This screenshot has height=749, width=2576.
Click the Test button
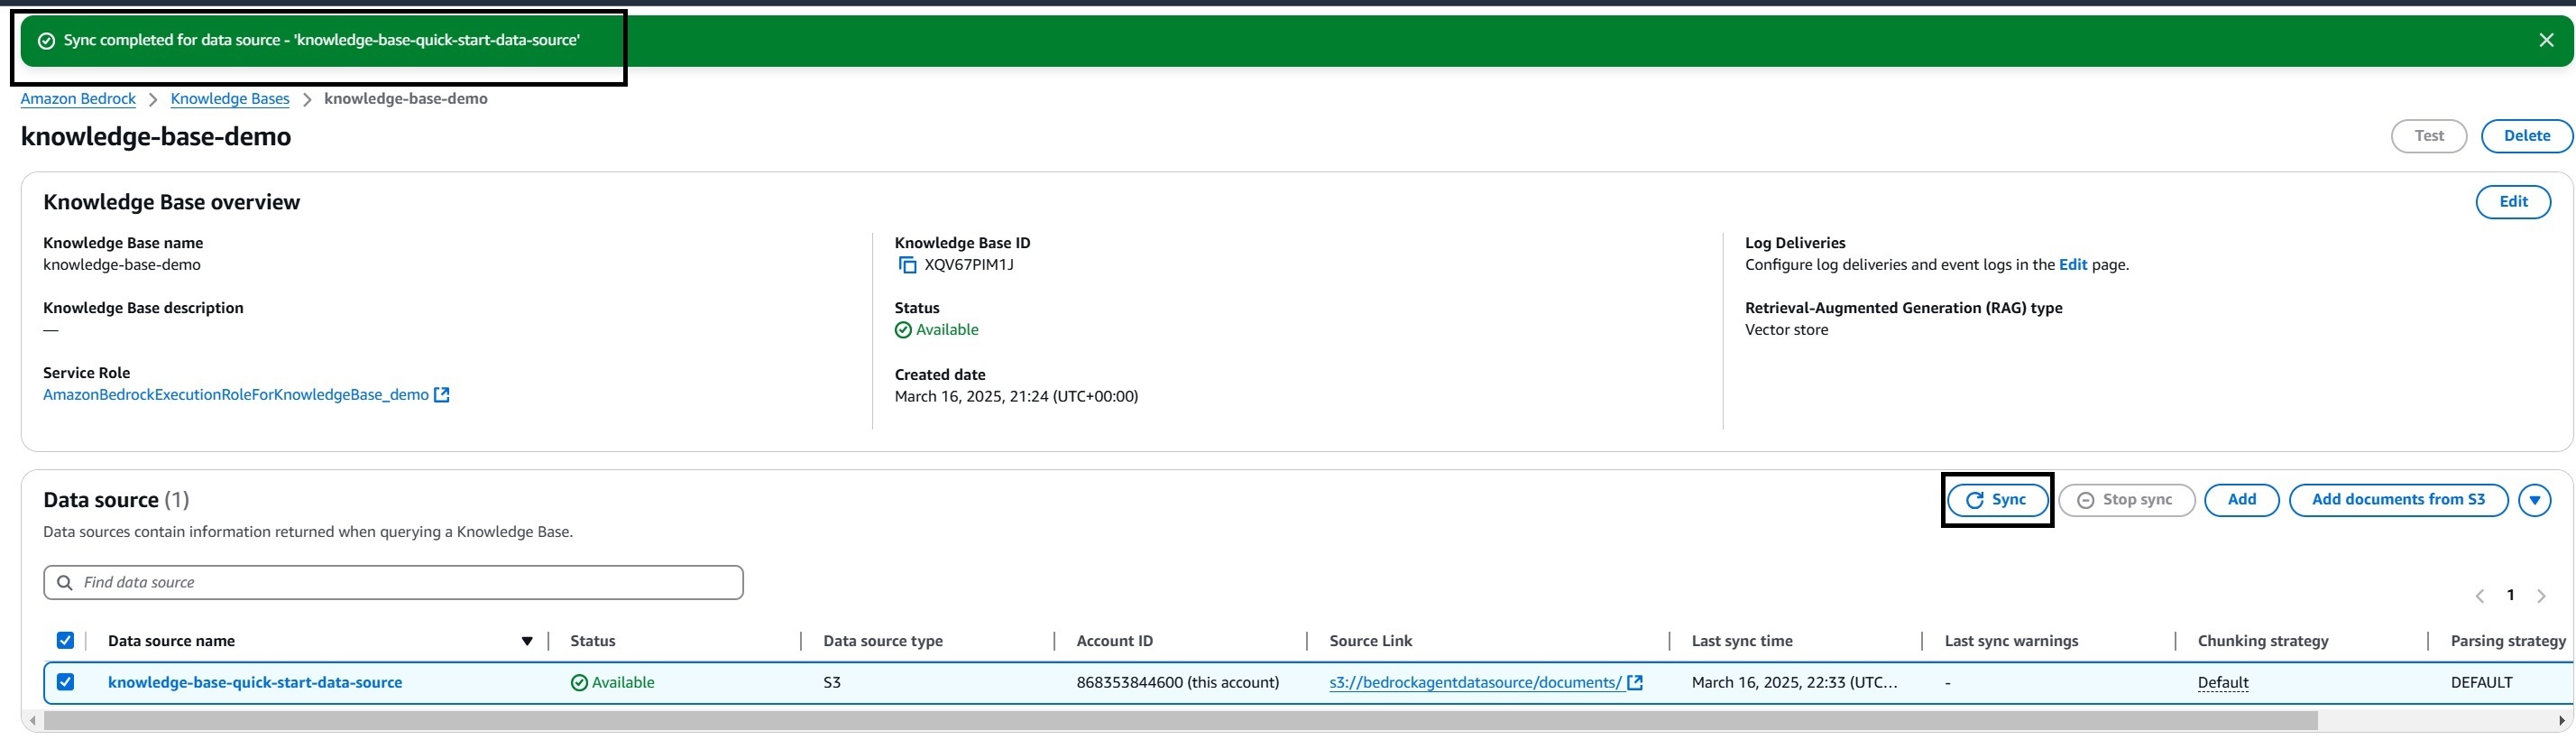2429,136
